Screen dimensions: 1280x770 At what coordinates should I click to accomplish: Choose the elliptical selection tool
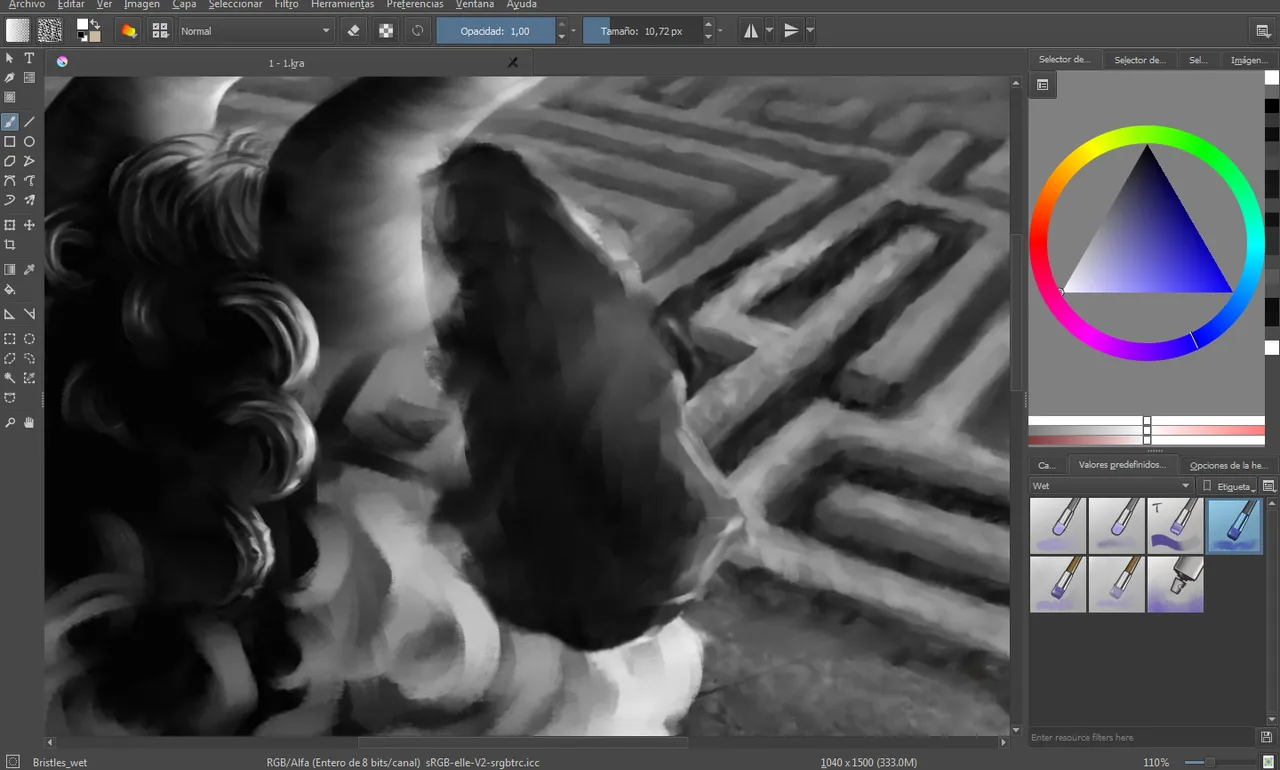[x=29, y=339]
